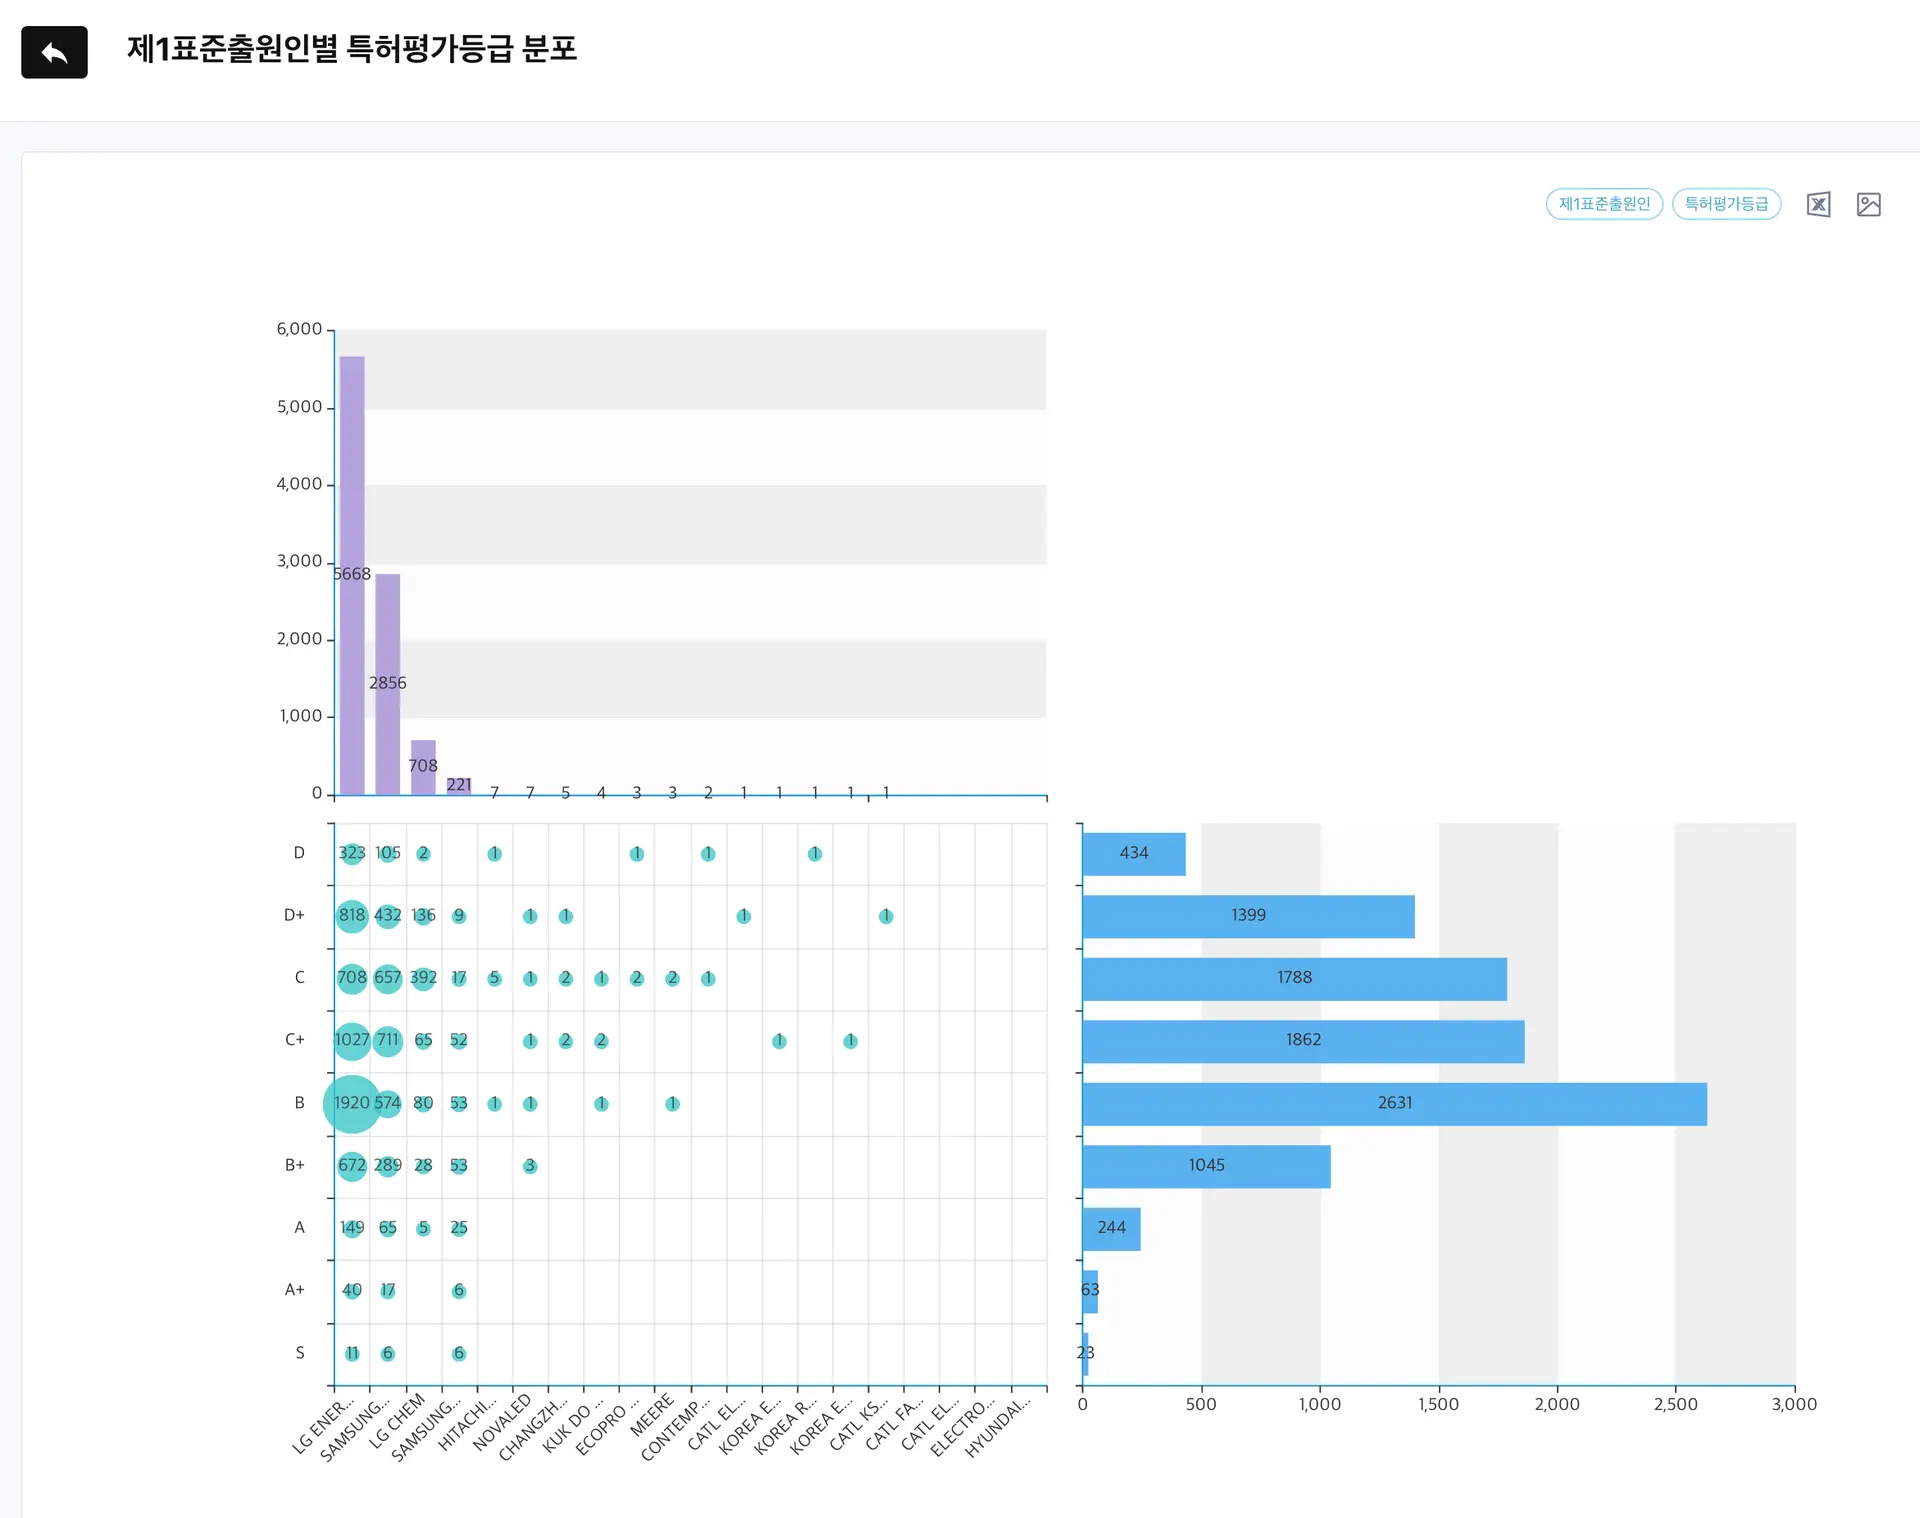Click the blue bar labeled 244
The image size is (1920, 1518).
tap(1111, 1229)
